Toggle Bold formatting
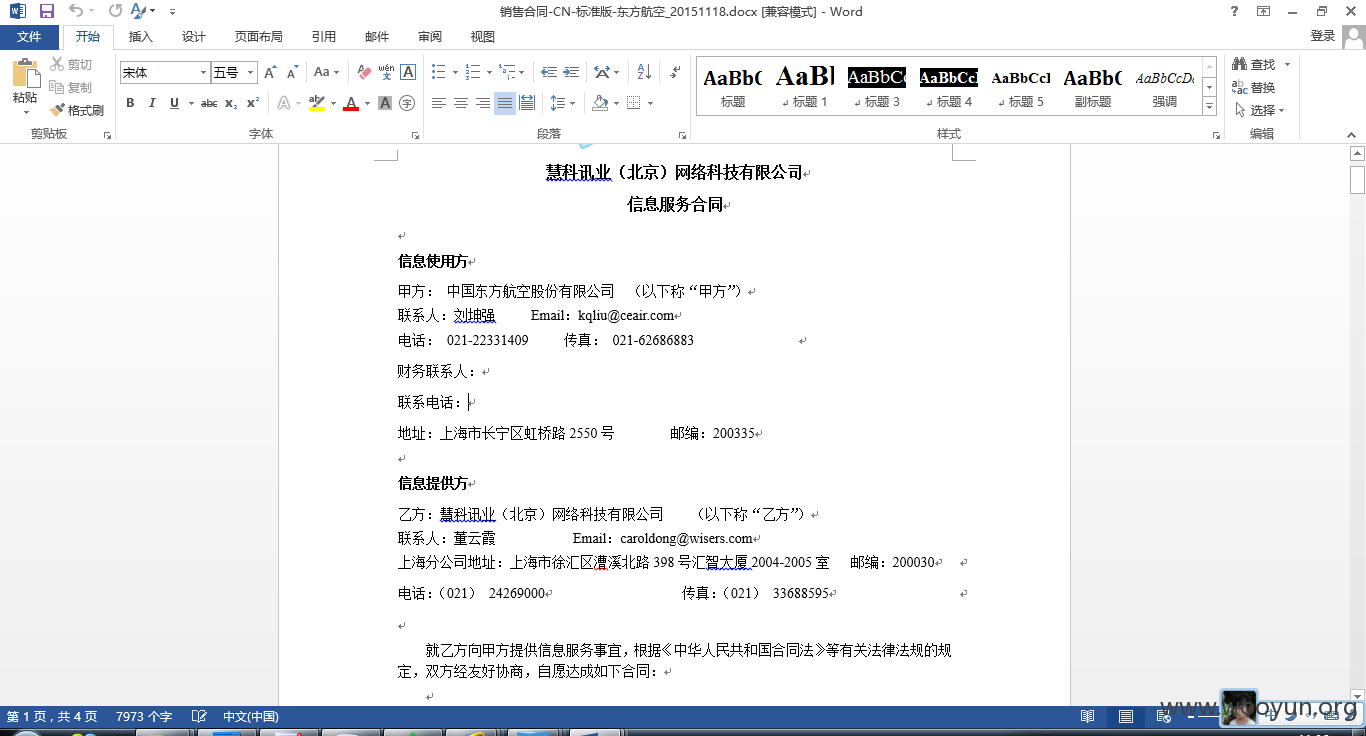The width and height of the screenshot is (1366, 736). tap(130, 103)
